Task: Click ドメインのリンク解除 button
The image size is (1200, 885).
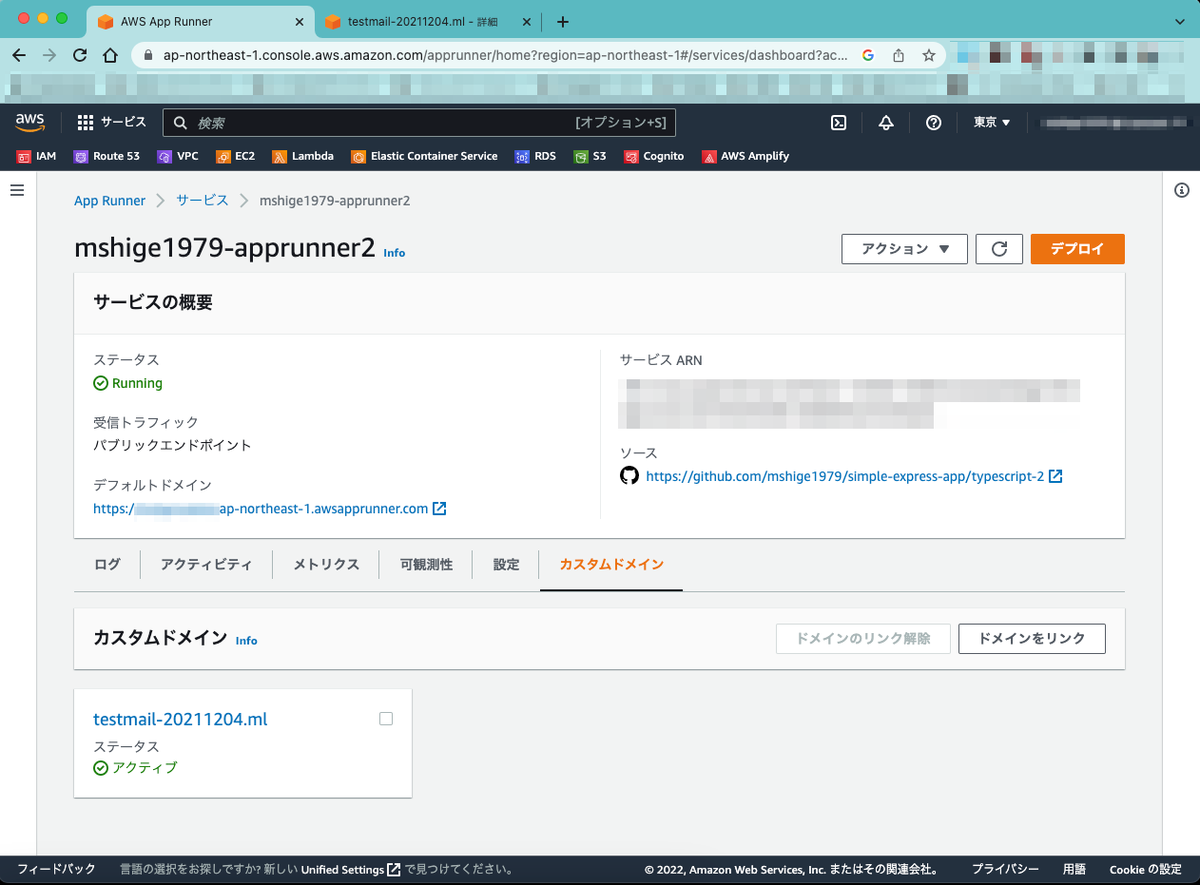Action: (x=863, y=638)
